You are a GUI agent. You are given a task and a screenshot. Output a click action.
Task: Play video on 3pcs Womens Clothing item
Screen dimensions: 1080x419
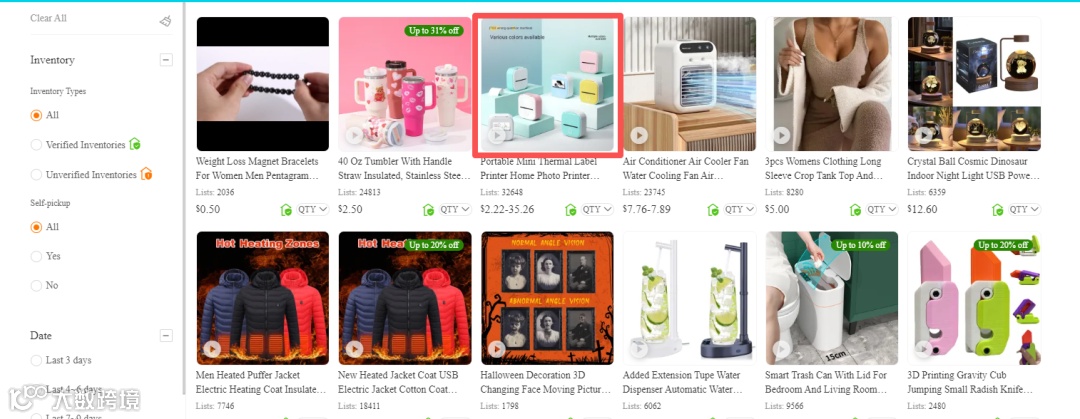point(781,136)
